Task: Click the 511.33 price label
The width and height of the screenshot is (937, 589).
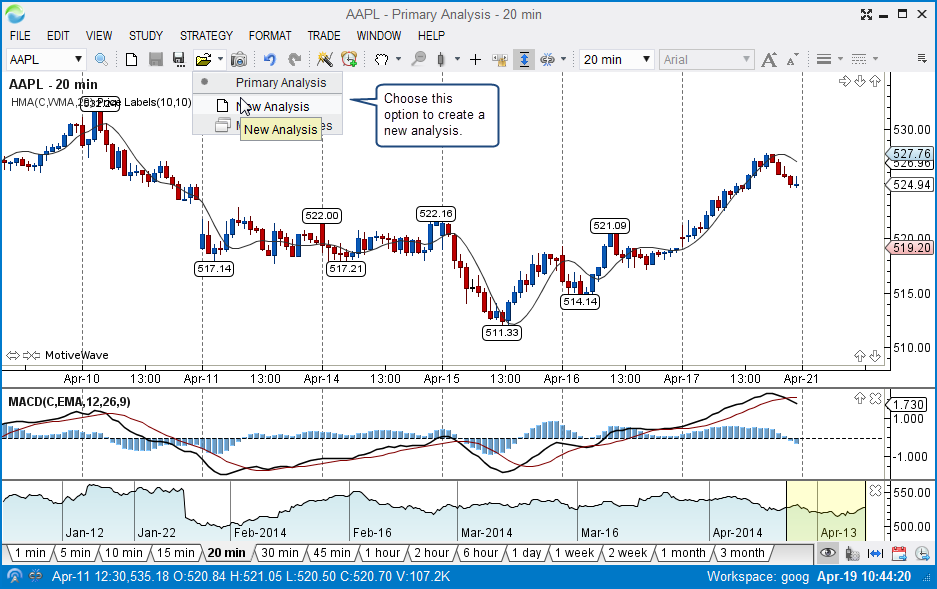Action: 502,333
